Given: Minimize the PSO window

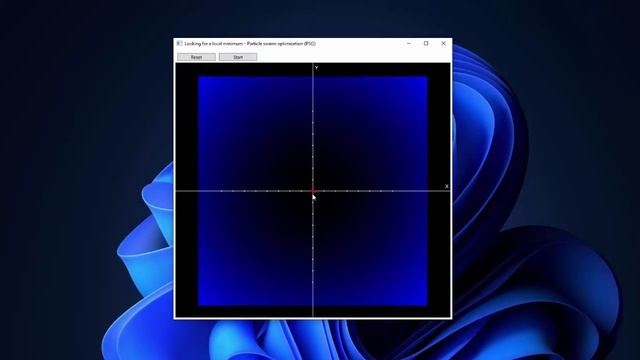Looking at the screenshot, I should [409, 43].
